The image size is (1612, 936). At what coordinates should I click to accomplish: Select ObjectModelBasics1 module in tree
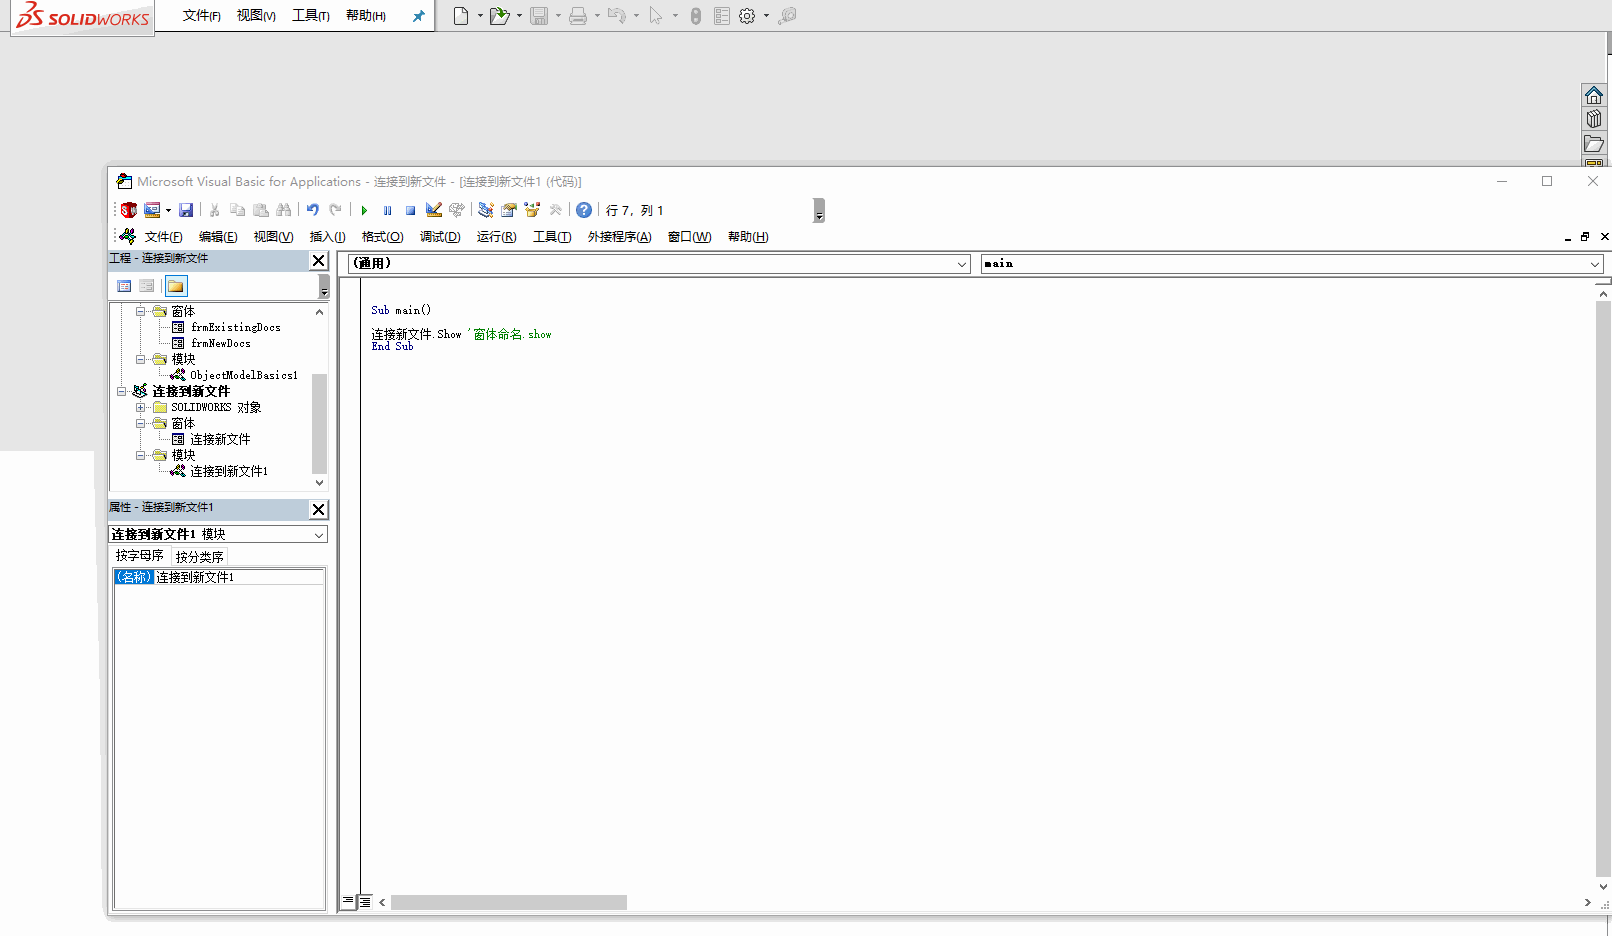[243, 375]
